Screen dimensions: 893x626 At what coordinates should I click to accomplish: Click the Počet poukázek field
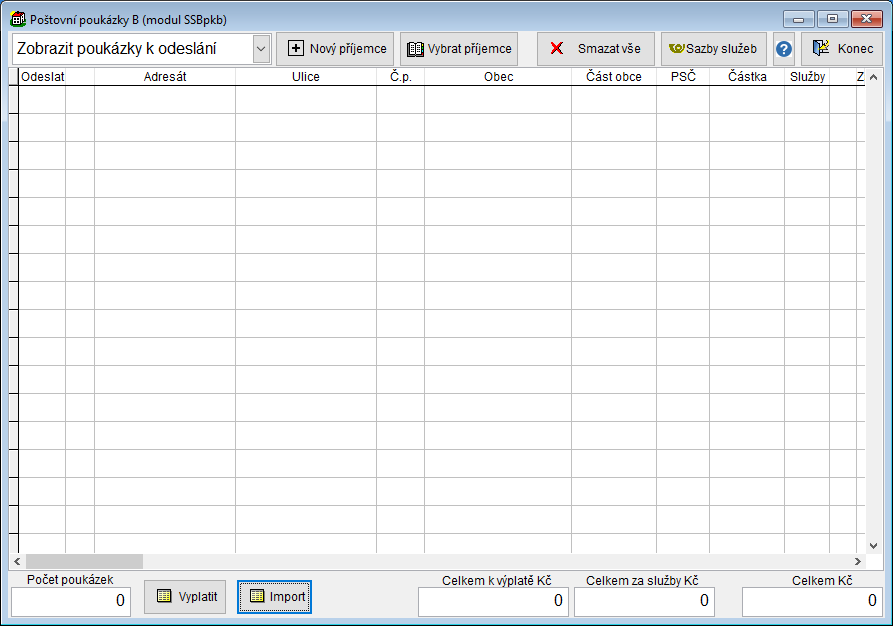(x=71, y=601)
